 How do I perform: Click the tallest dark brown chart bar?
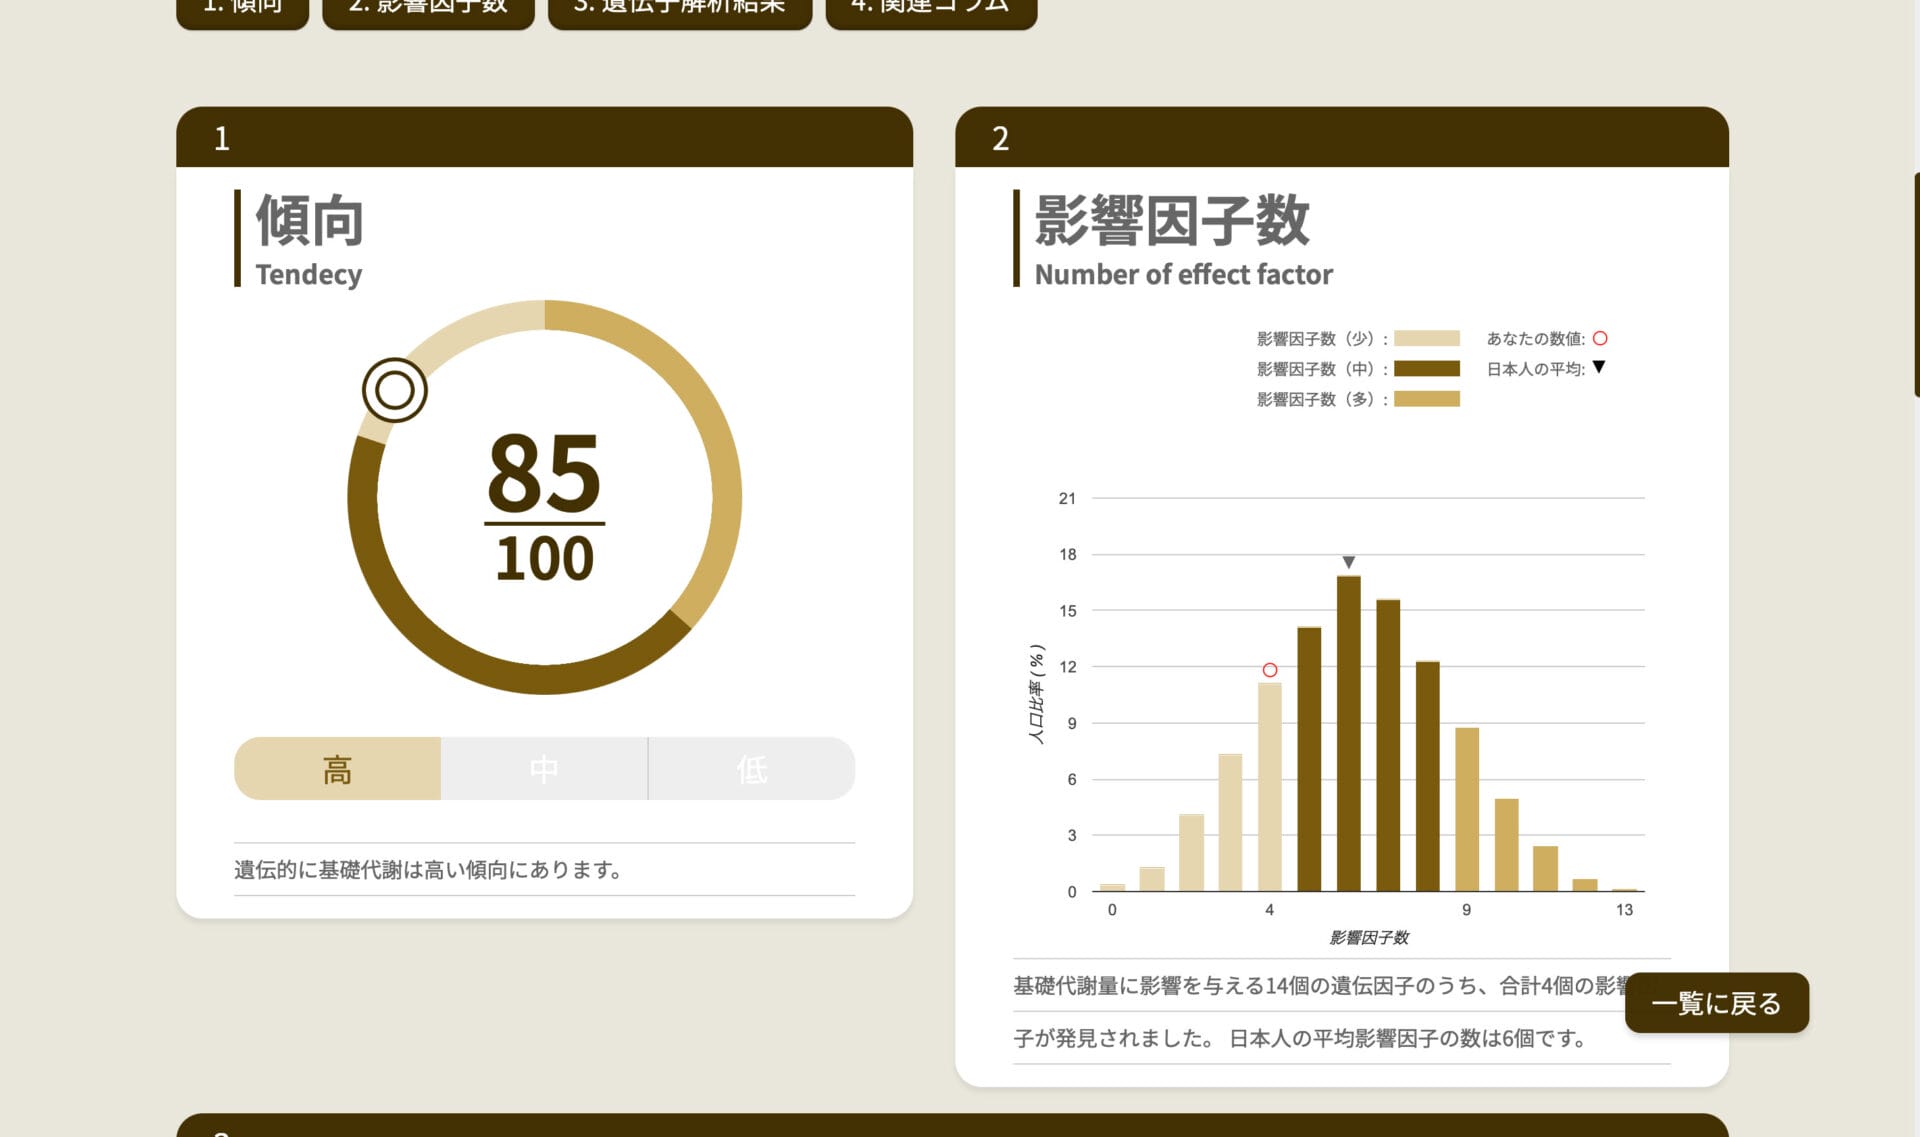[1348, 735]
